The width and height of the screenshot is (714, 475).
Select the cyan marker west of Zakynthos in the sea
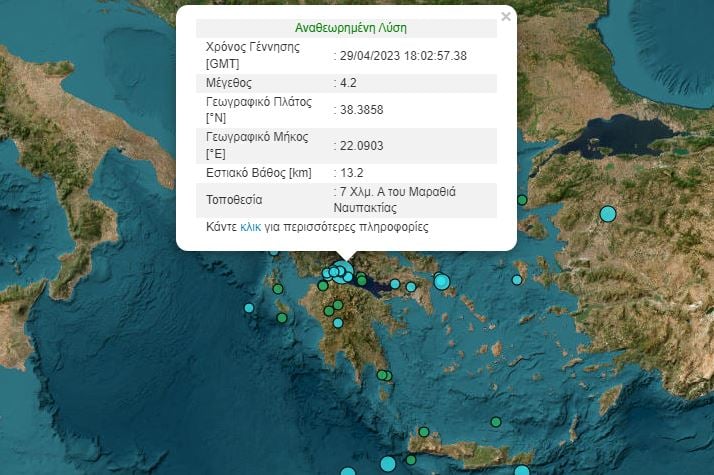pyautogui.click(x=249, y=308)
